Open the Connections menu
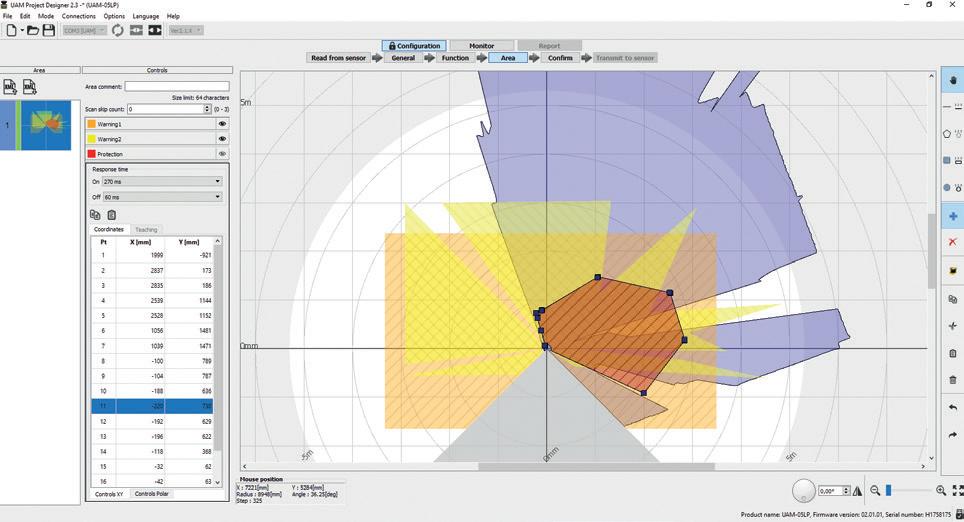This screenshot has height=522, width=964. (79, 16)
